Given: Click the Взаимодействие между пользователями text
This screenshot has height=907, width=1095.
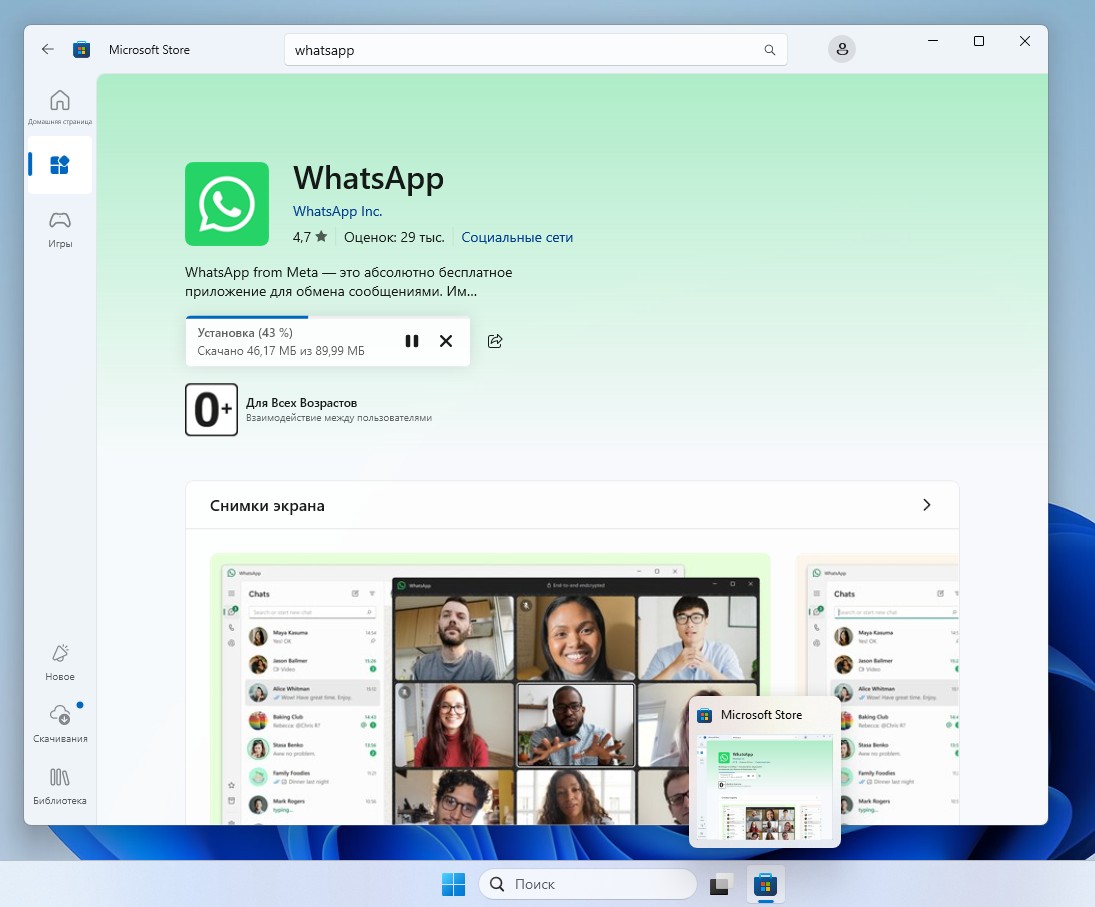Looking at the screenshot, I should (339, 418).
